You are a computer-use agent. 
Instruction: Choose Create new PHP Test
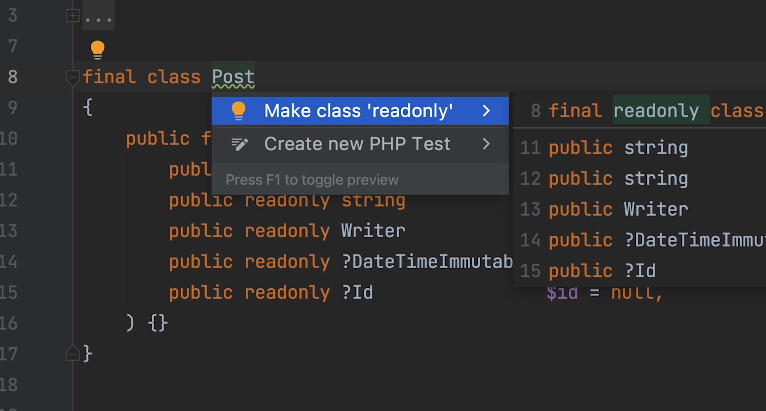tap(360, 144)
